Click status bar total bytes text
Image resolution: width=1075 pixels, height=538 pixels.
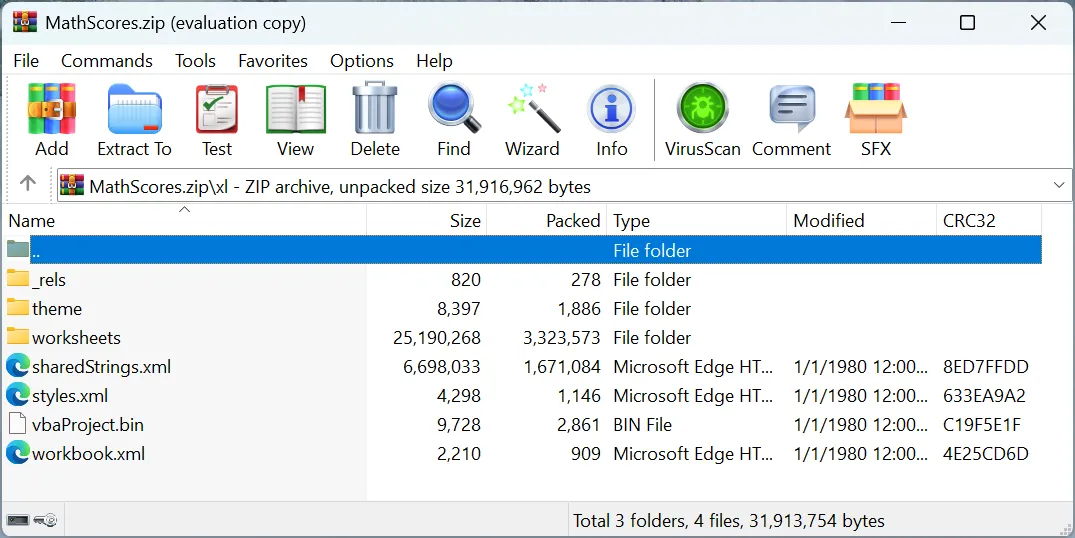729,521
